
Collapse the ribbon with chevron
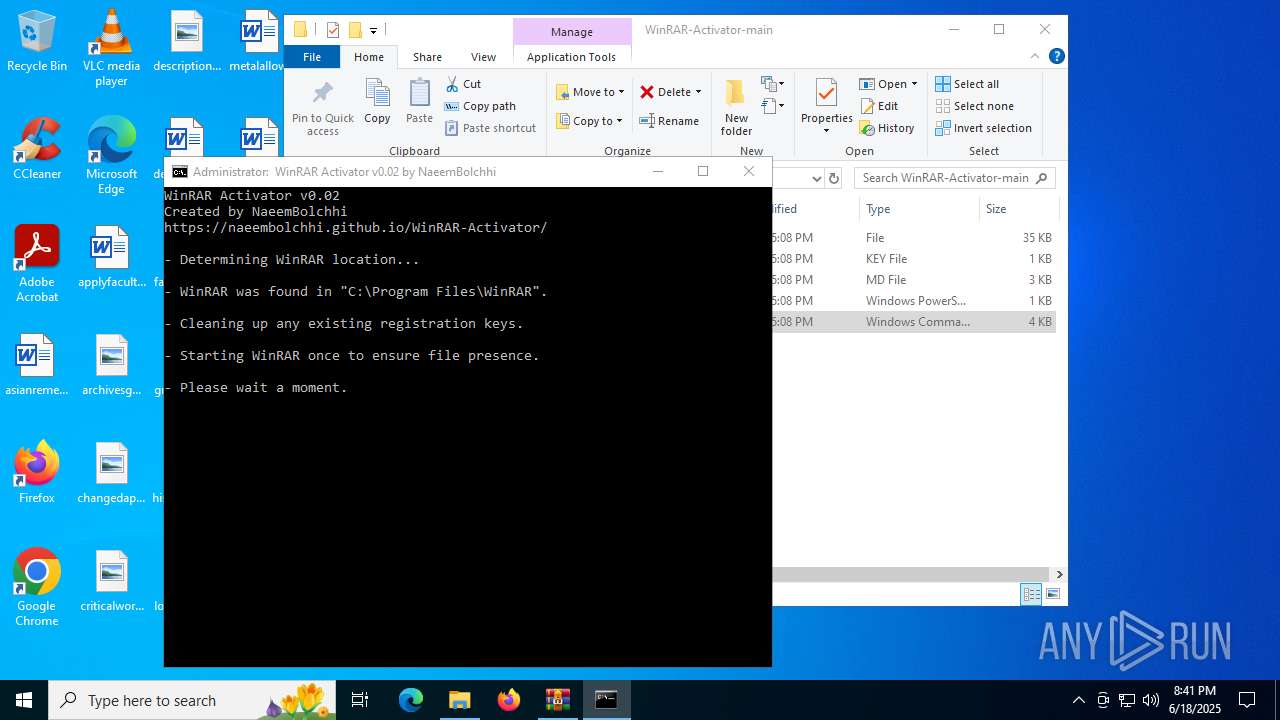pos(1035,57)
